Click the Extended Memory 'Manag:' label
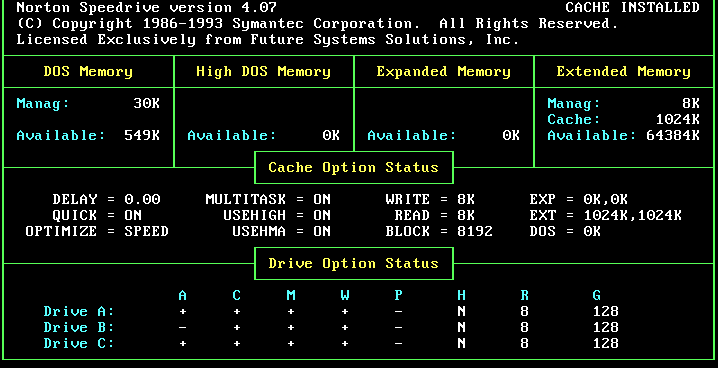This screenshot has height=368, width=718. coord(574,103)
